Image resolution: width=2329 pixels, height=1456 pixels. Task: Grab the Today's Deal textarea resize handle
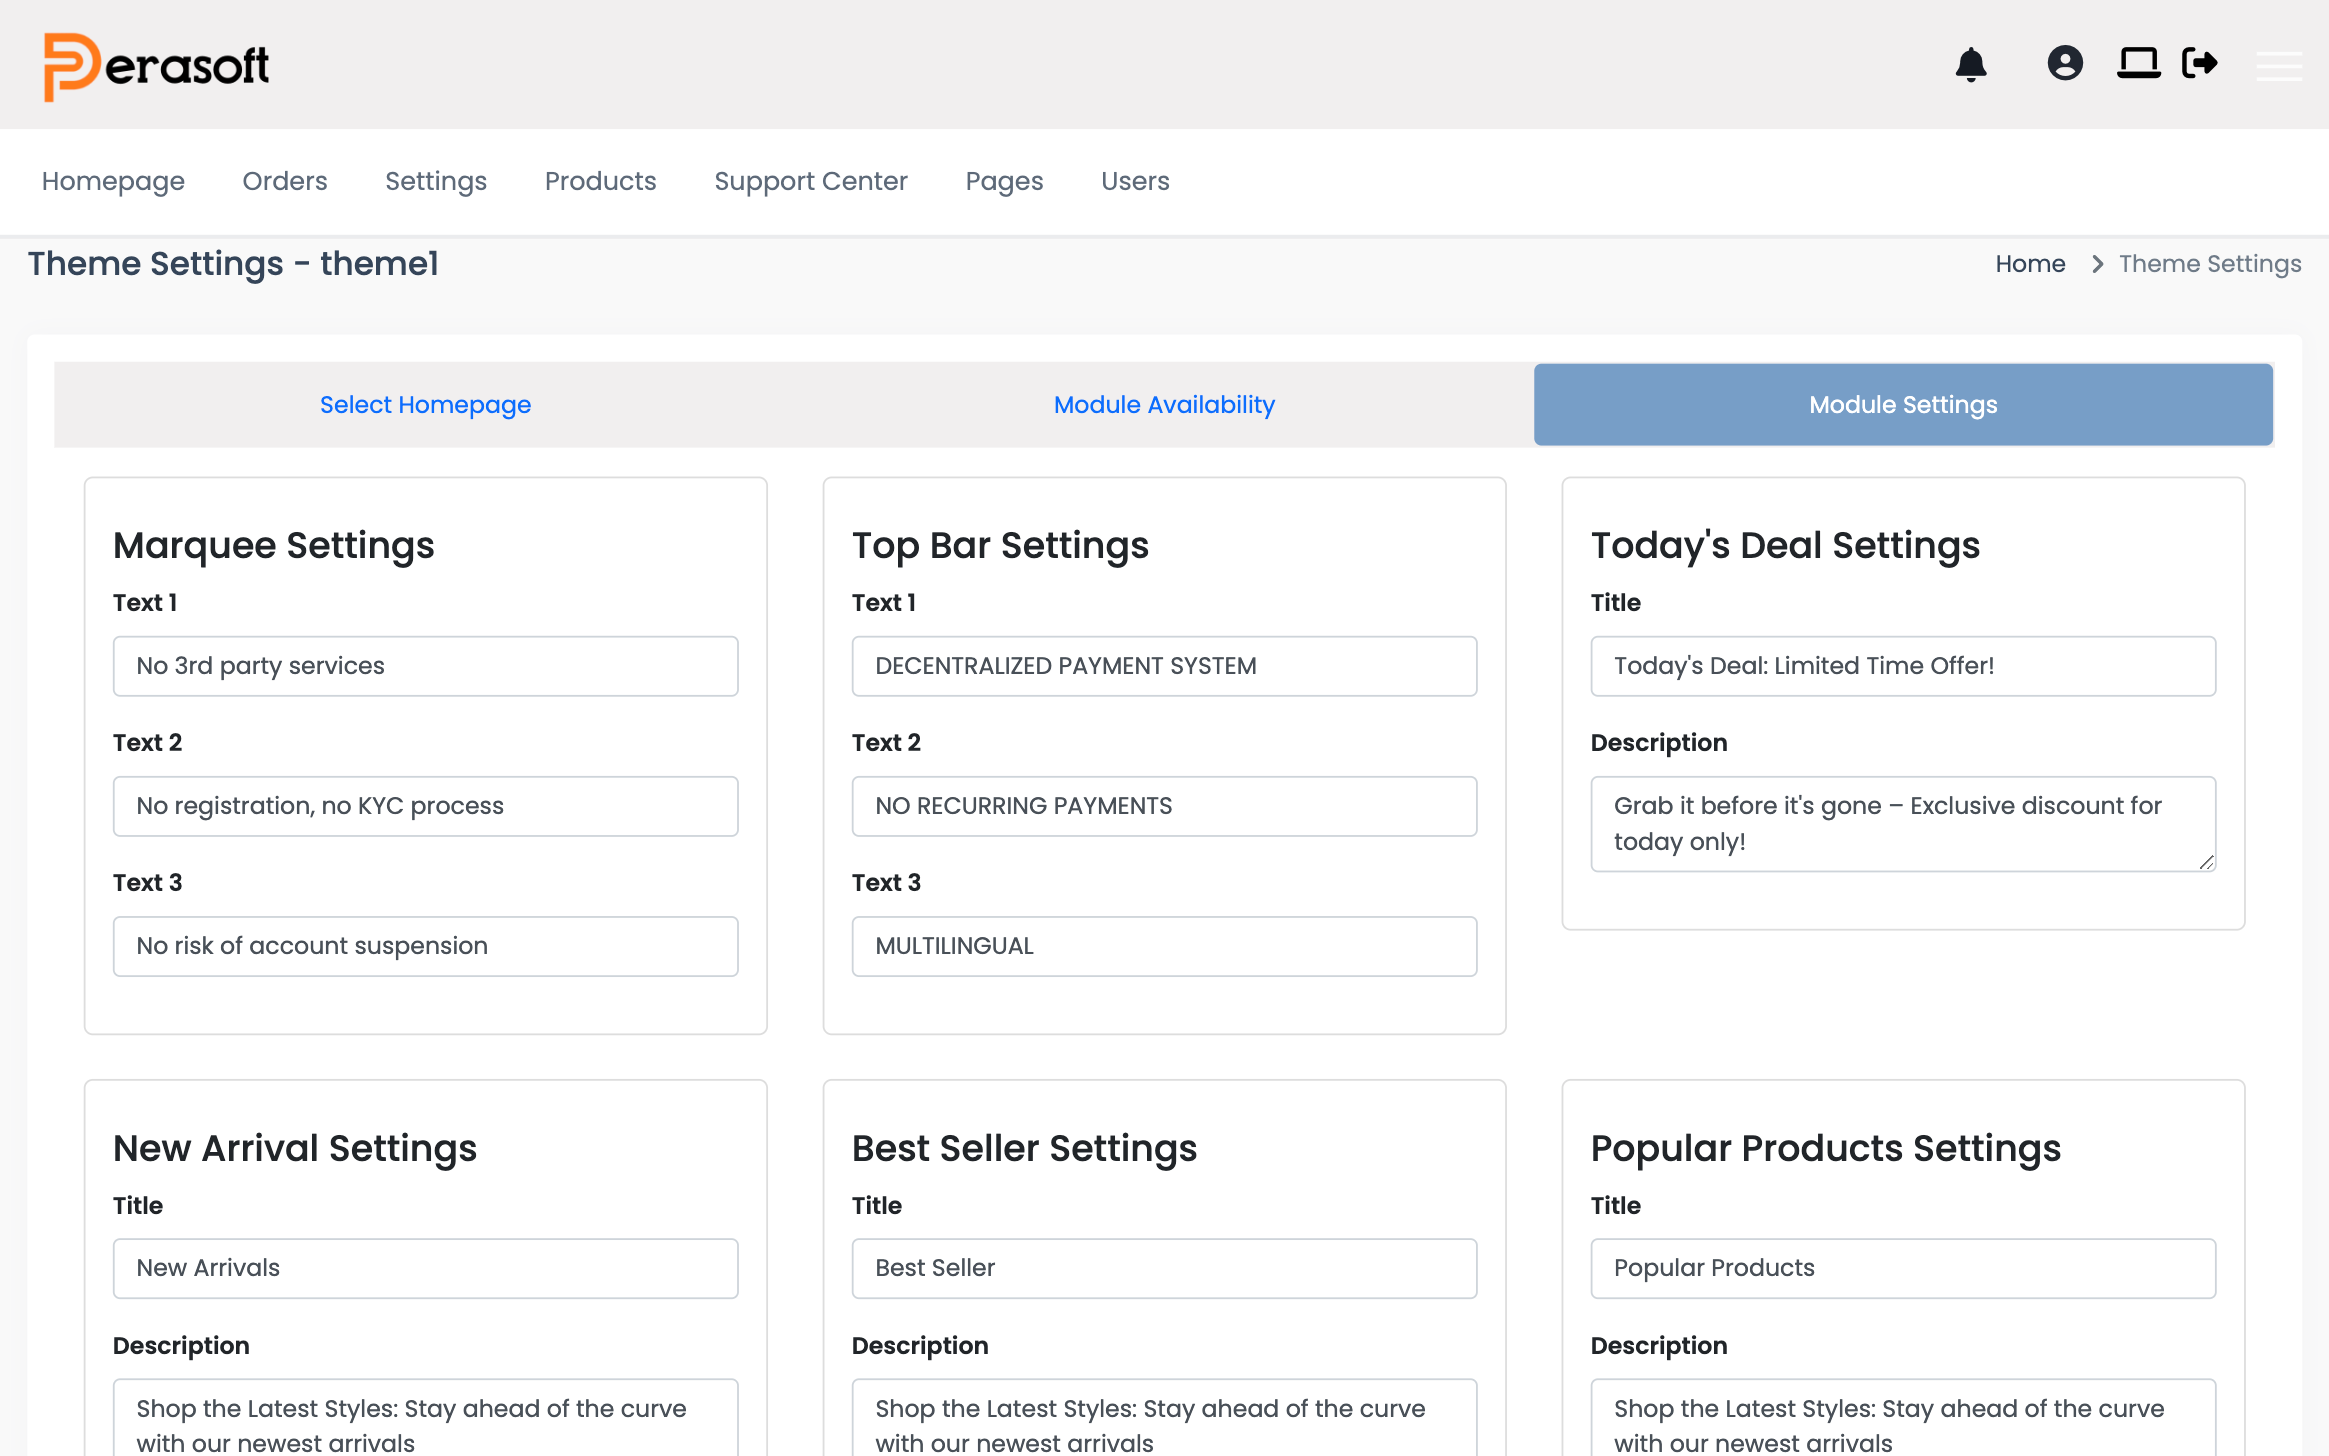tap(2206, 862)
